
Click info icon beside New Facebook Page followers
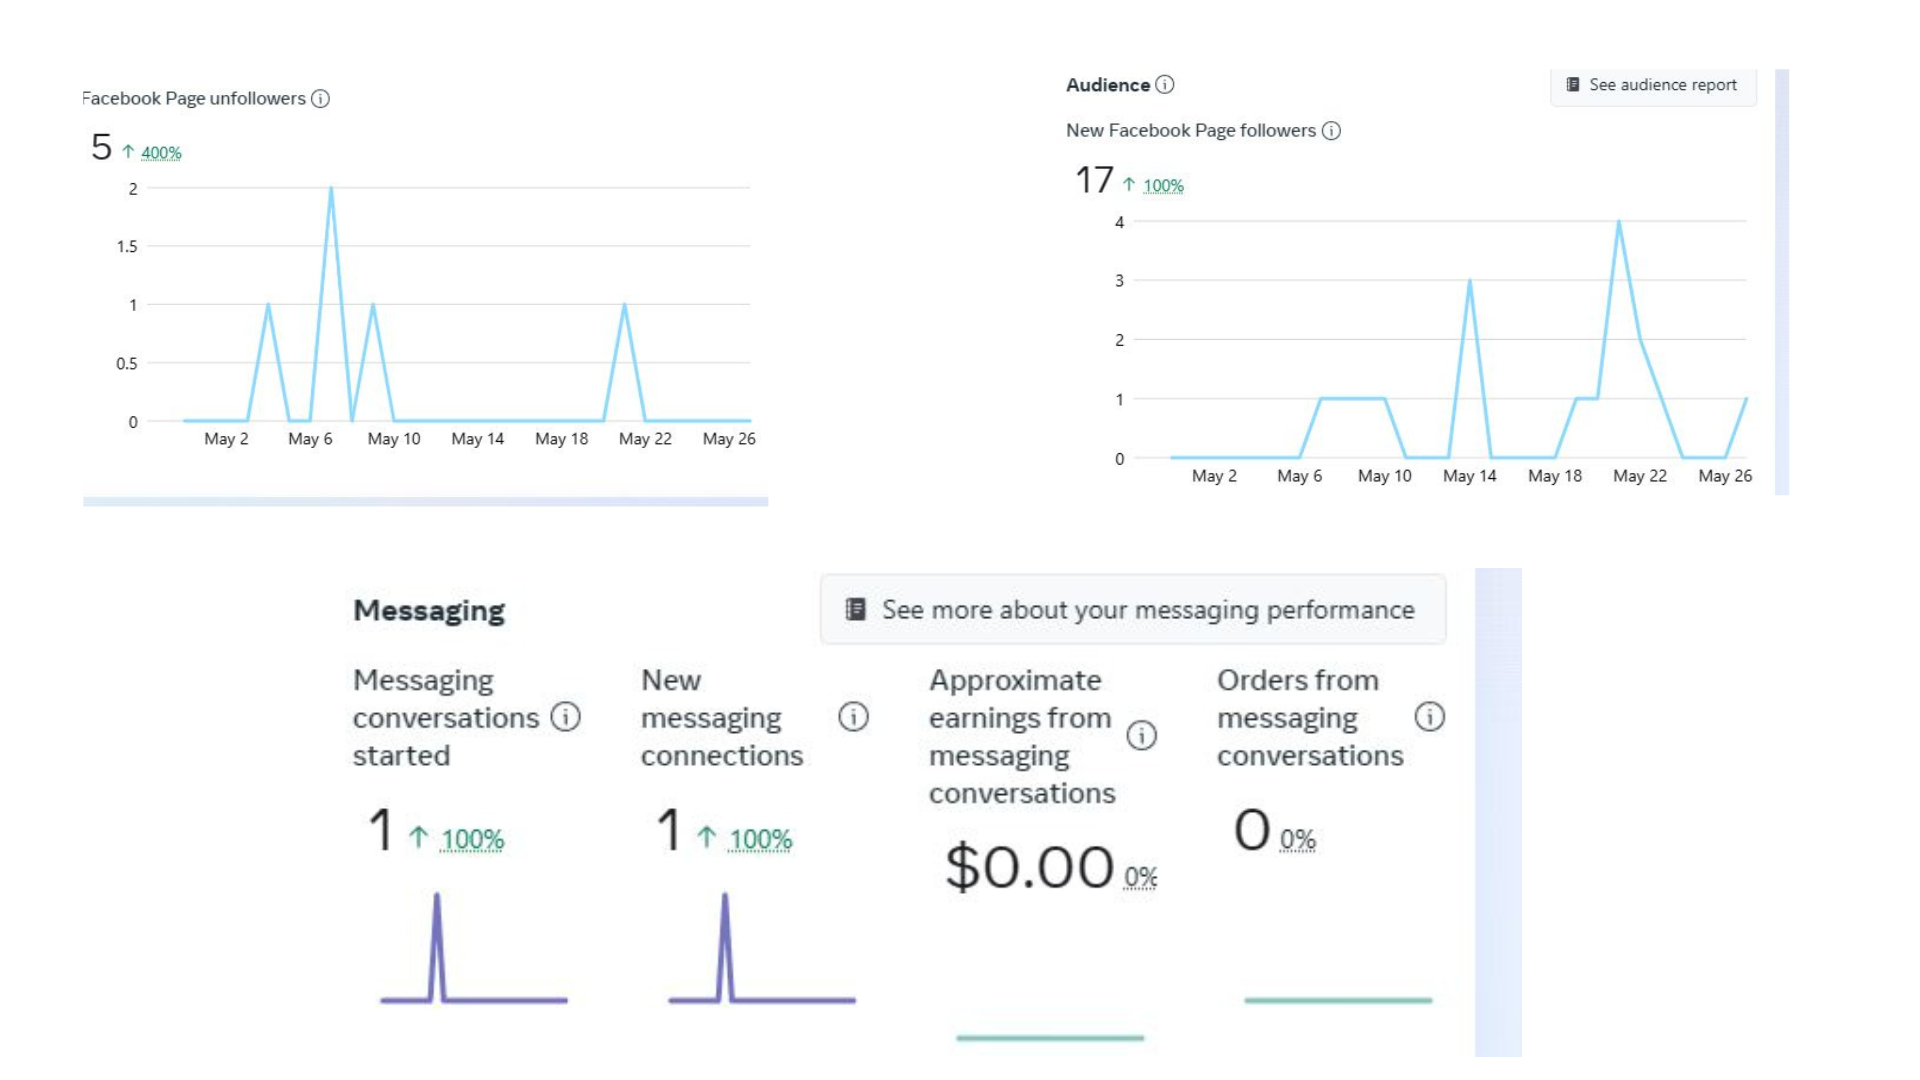1331,131
